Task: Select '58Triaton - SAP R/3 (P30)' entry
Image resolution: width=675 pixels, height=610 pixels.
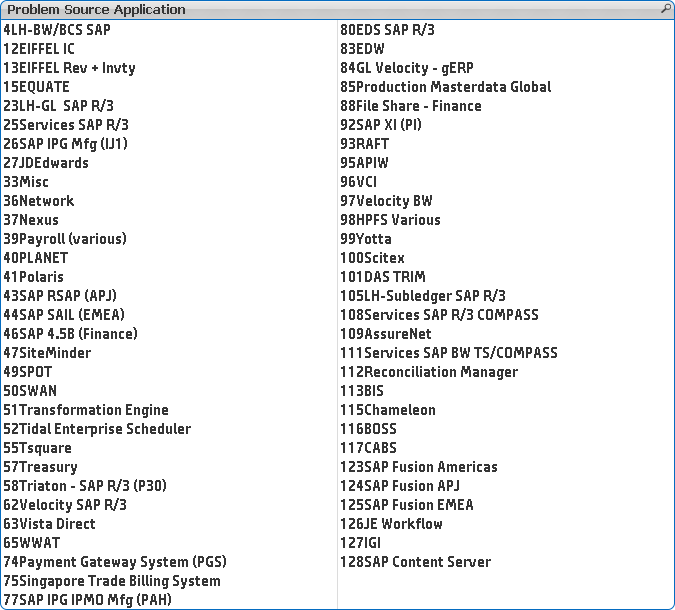Action: pyautogui.click(x=169, y=486)
